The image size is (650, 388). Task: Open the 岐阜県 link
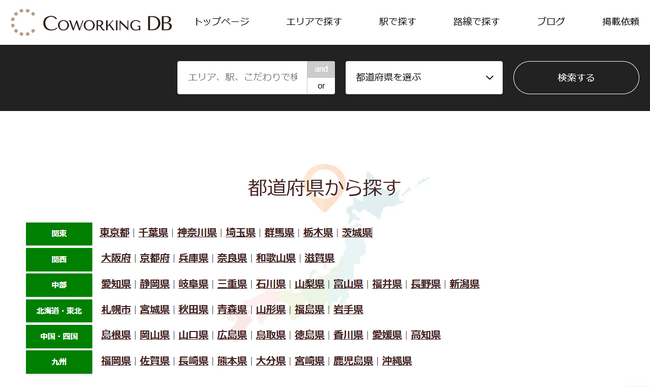coord(194,284)
